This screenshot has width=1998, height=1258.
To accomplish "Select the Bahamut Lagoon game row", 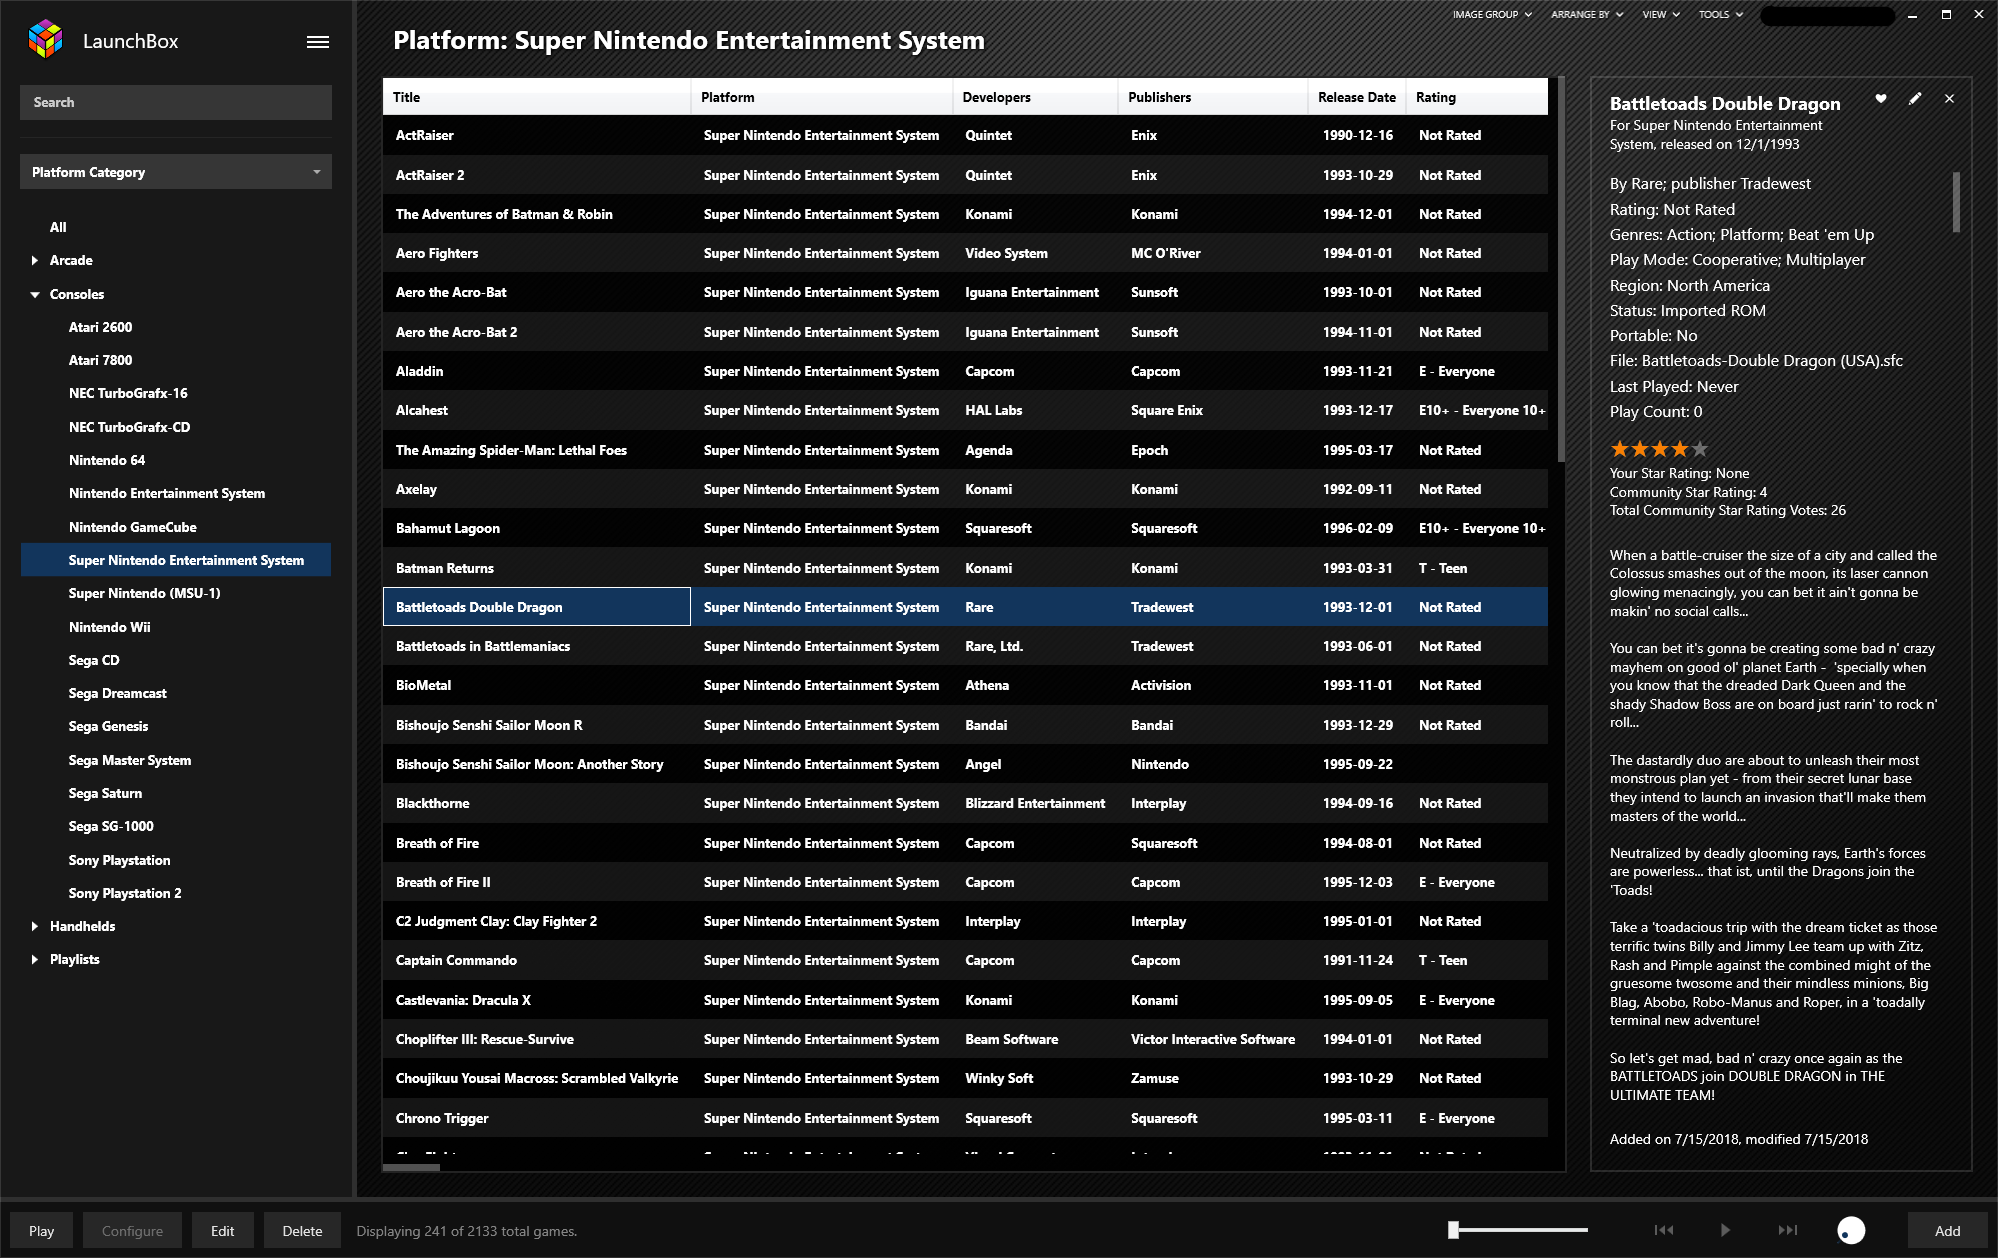I will pos(965,528).
